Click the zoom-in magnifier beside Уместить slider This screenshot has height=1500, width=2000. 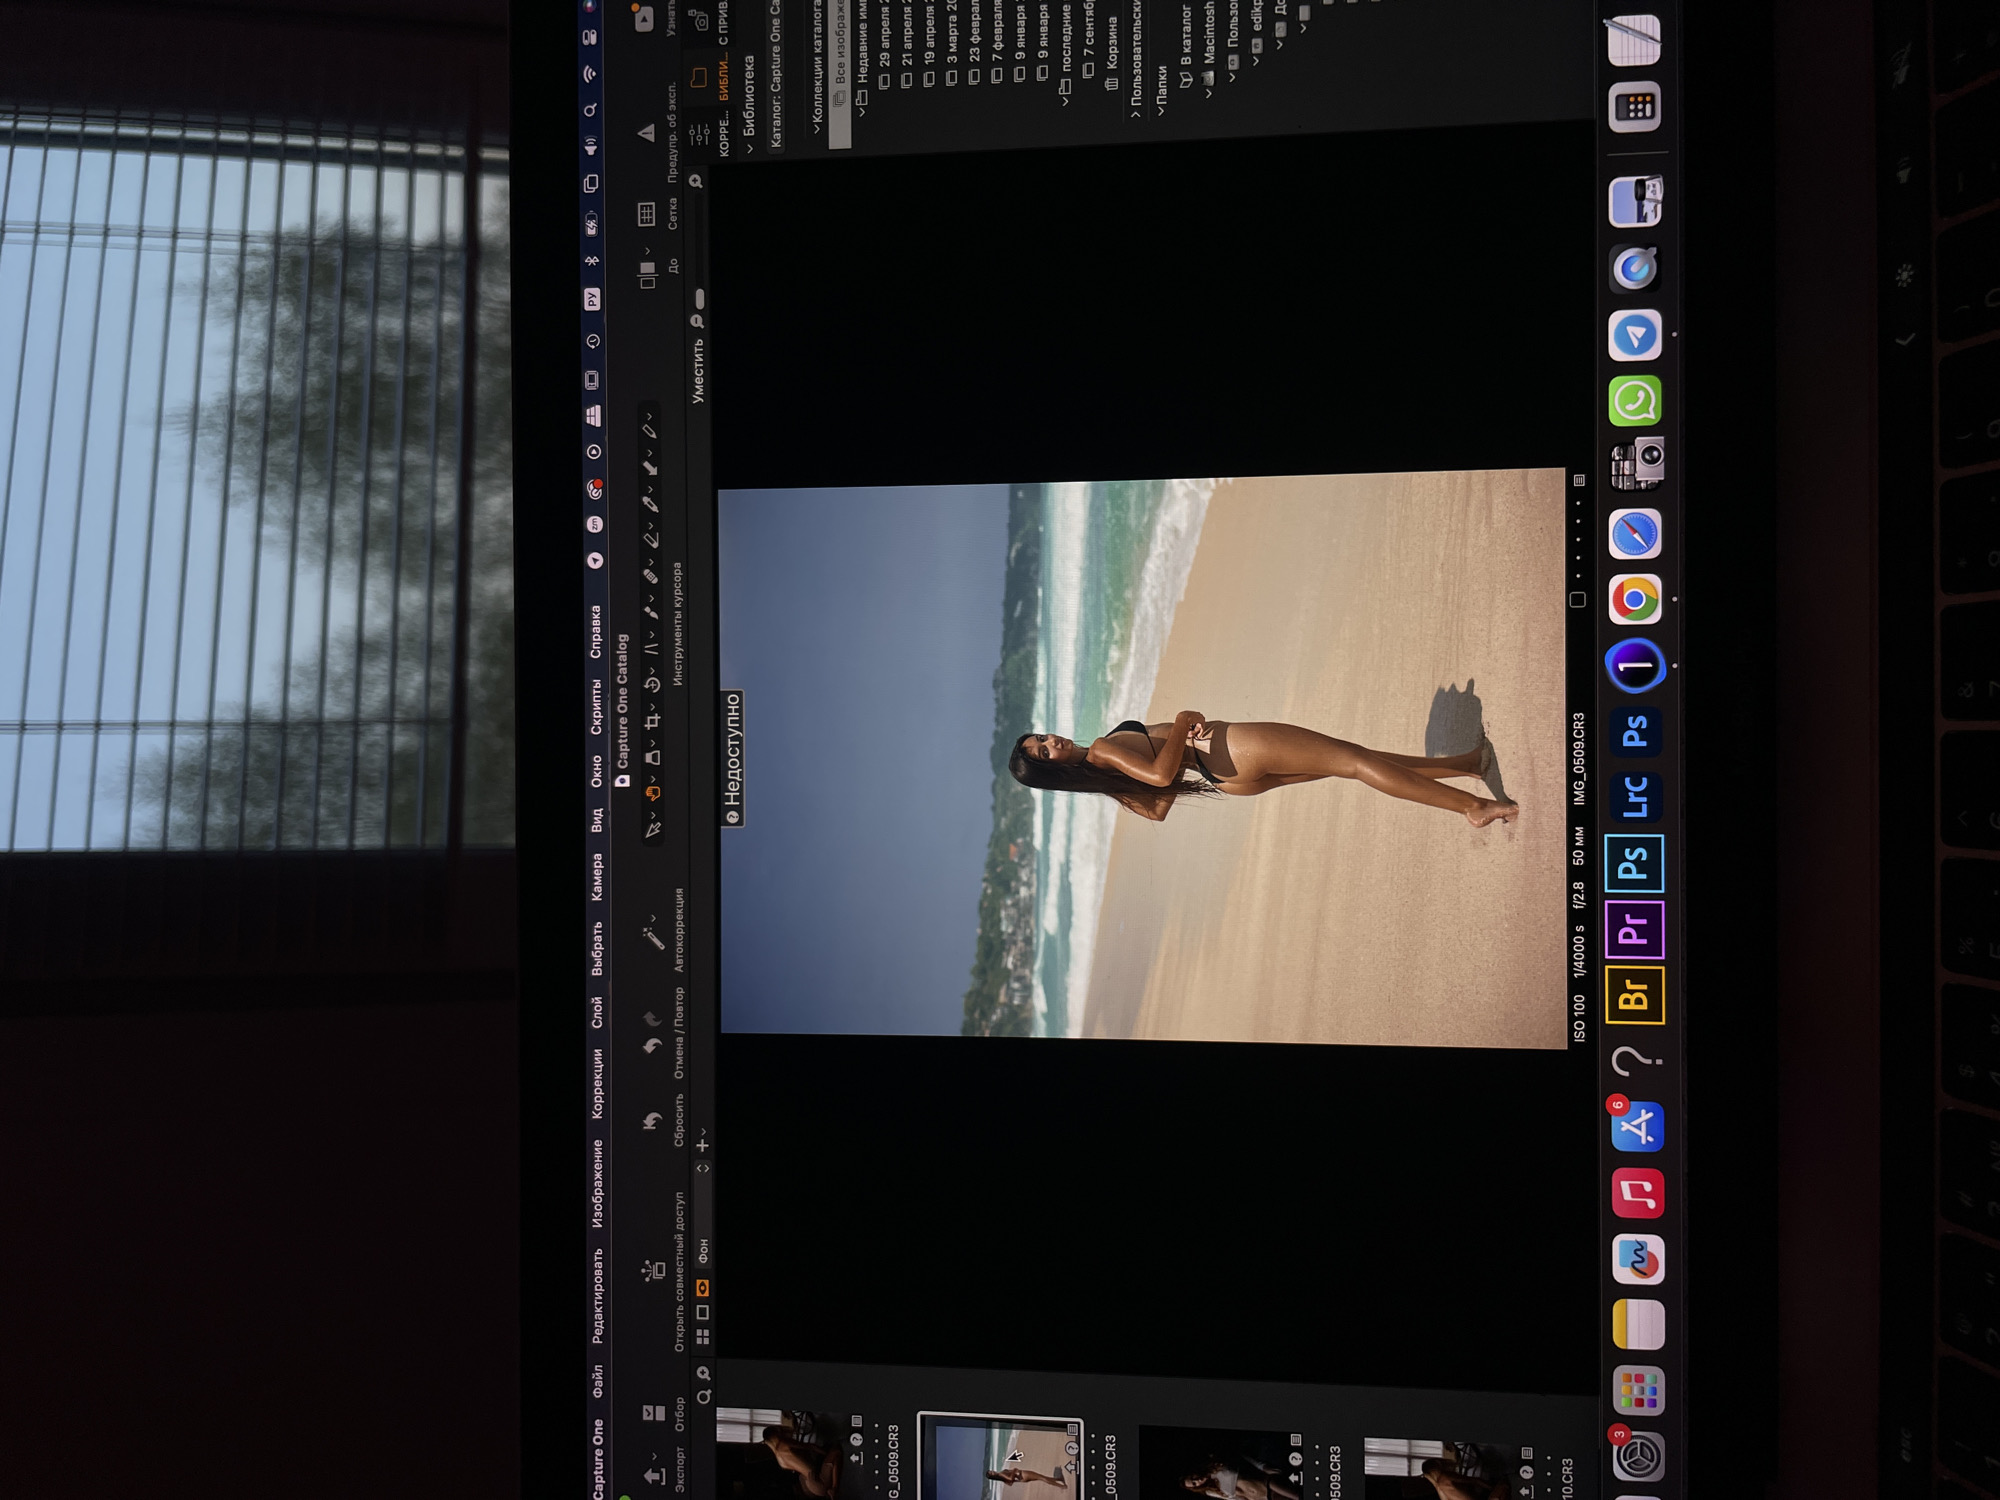(697, 181)
